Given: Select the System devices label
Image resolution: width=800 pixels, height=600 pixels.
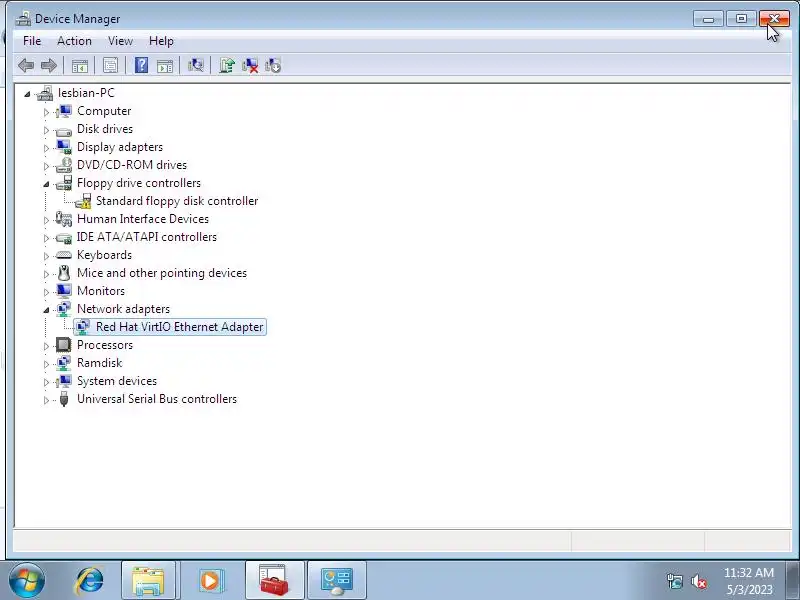Looking at the screenshot, I should pyautogui.click(x=117, y=381).
